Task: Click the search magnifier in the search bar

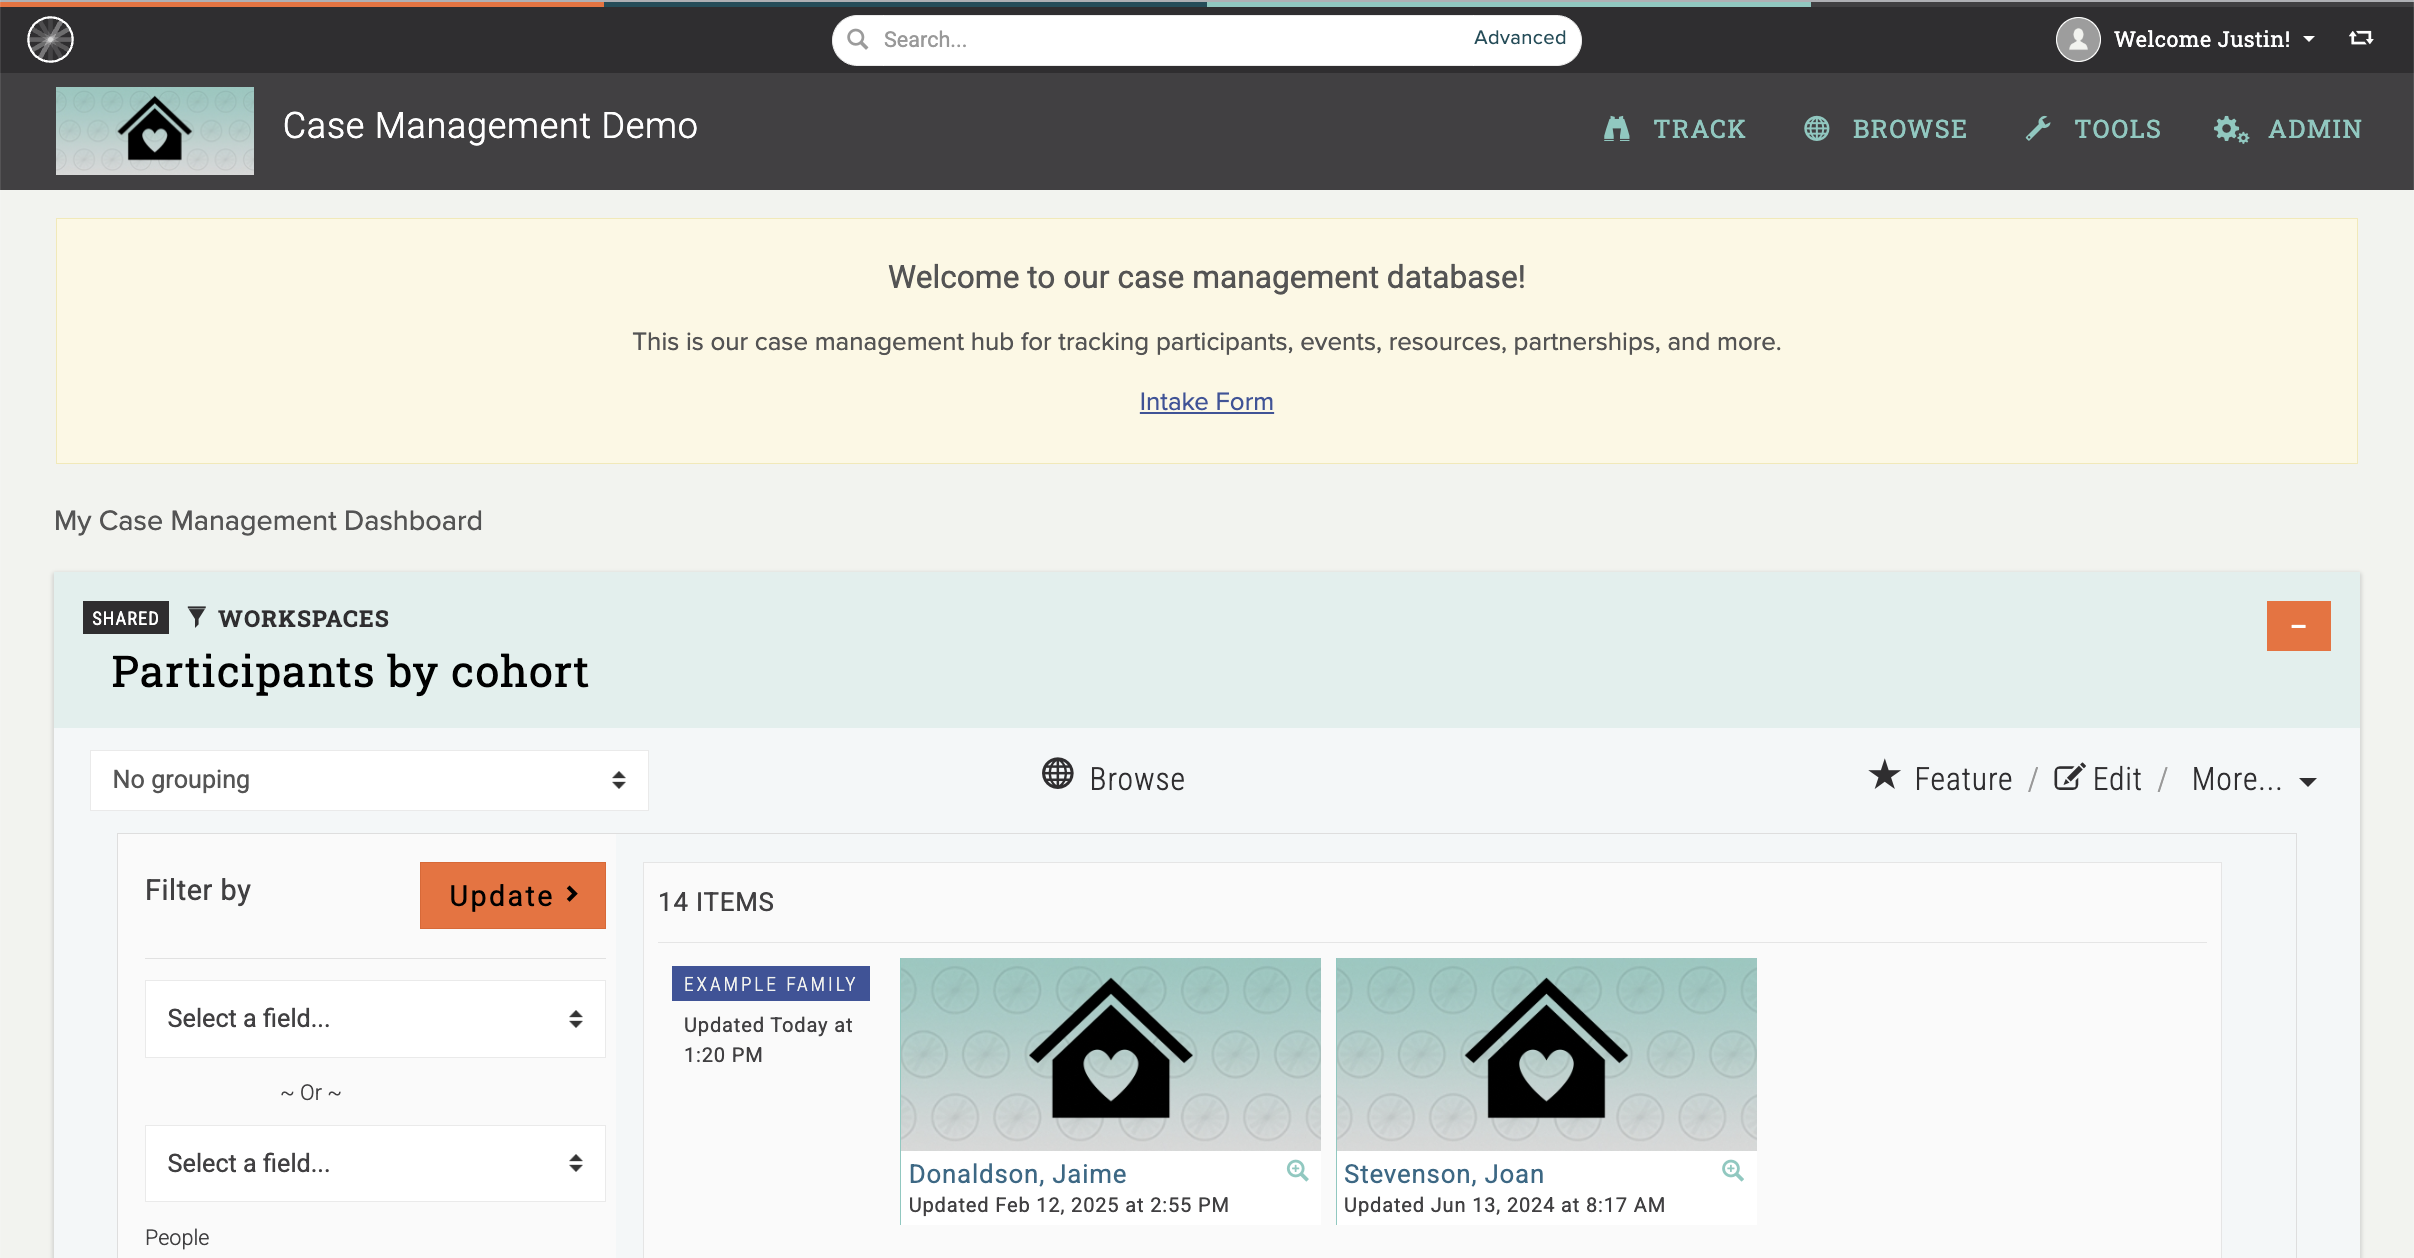Action: [x=859, y=39]
